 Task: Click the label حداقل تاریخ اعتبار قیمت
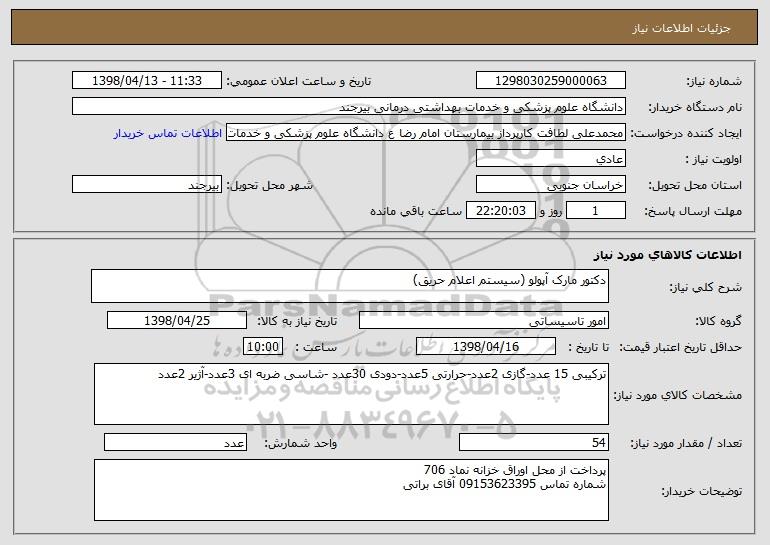click(x=680, y=348)
